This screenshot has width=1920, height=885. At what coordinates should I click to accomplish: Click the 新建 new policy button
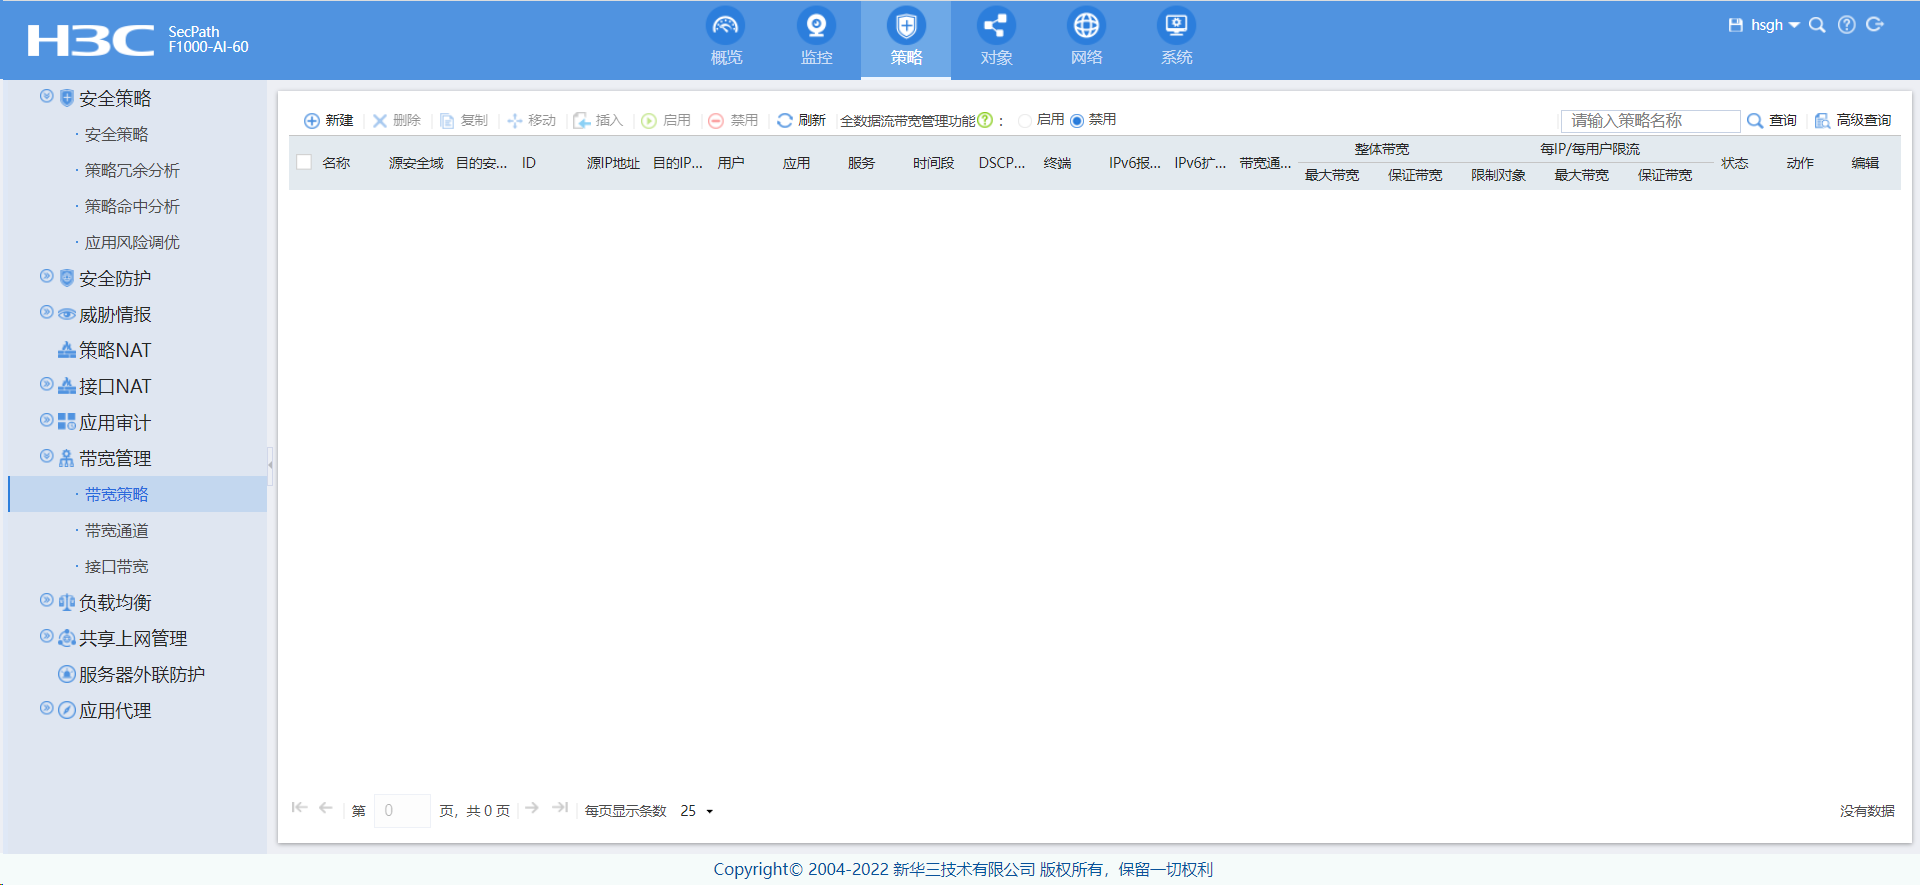coord(329,120)
